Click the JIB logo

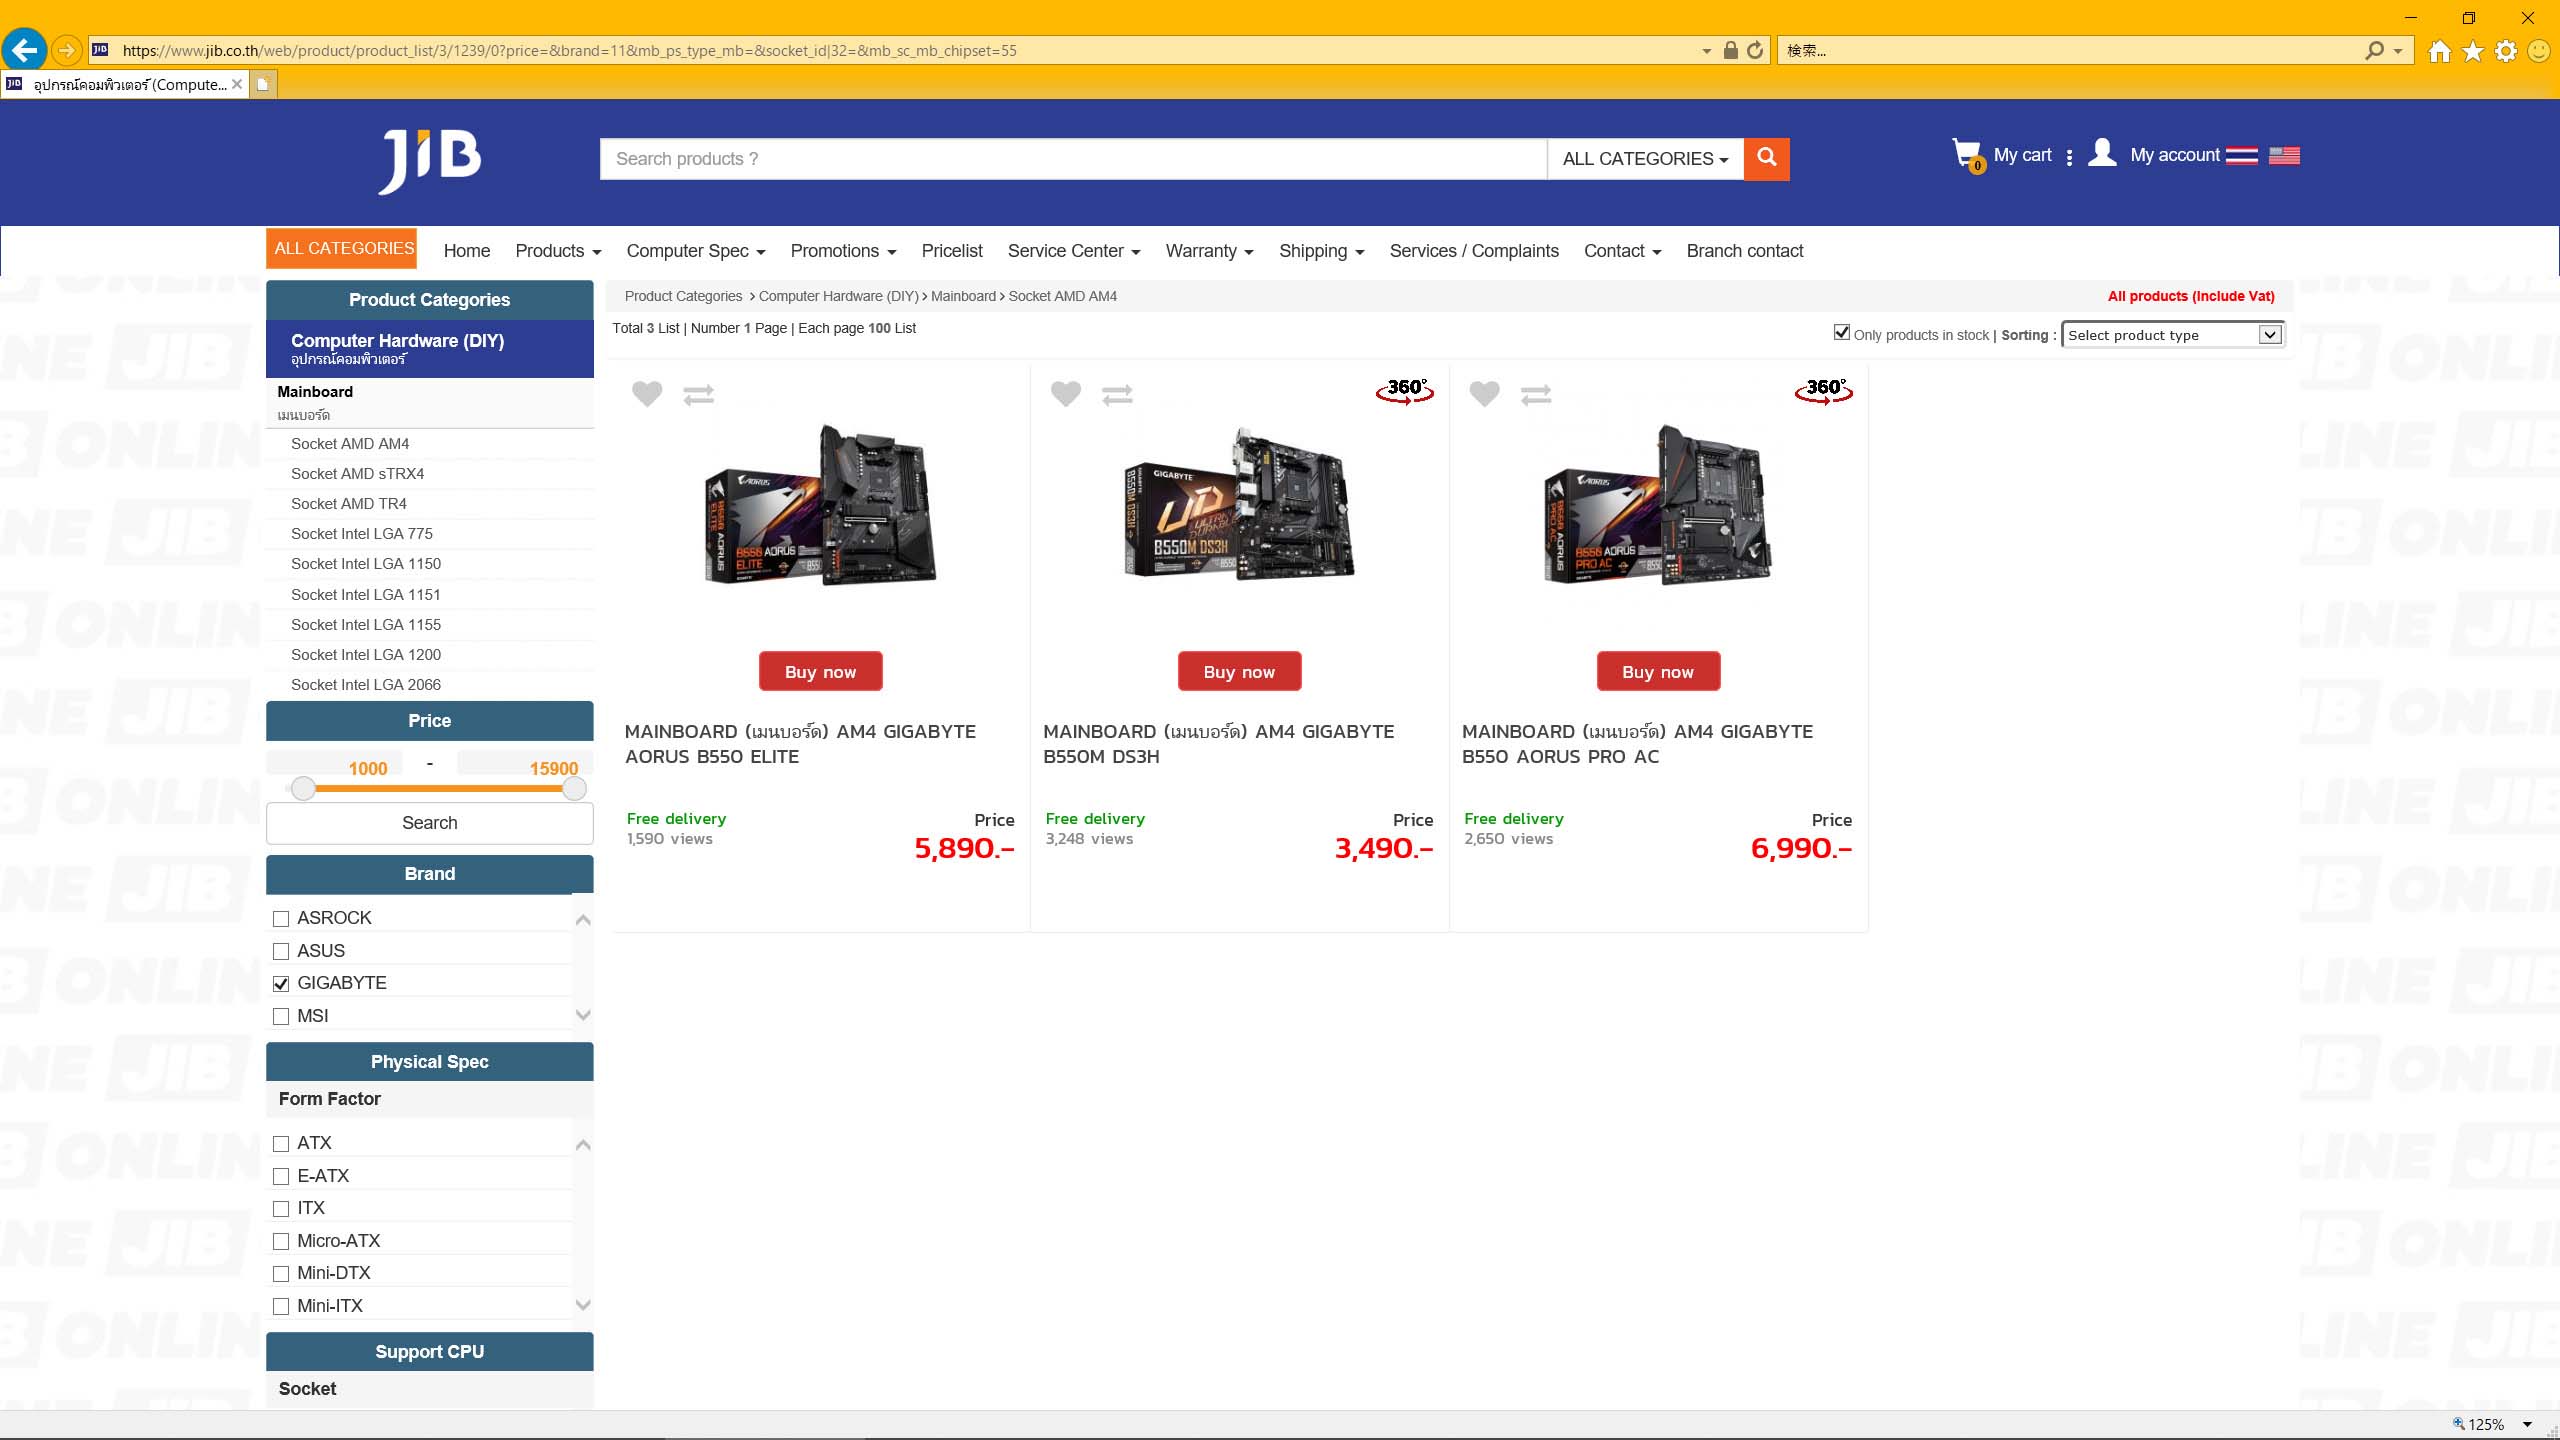[x=430, y=160]
